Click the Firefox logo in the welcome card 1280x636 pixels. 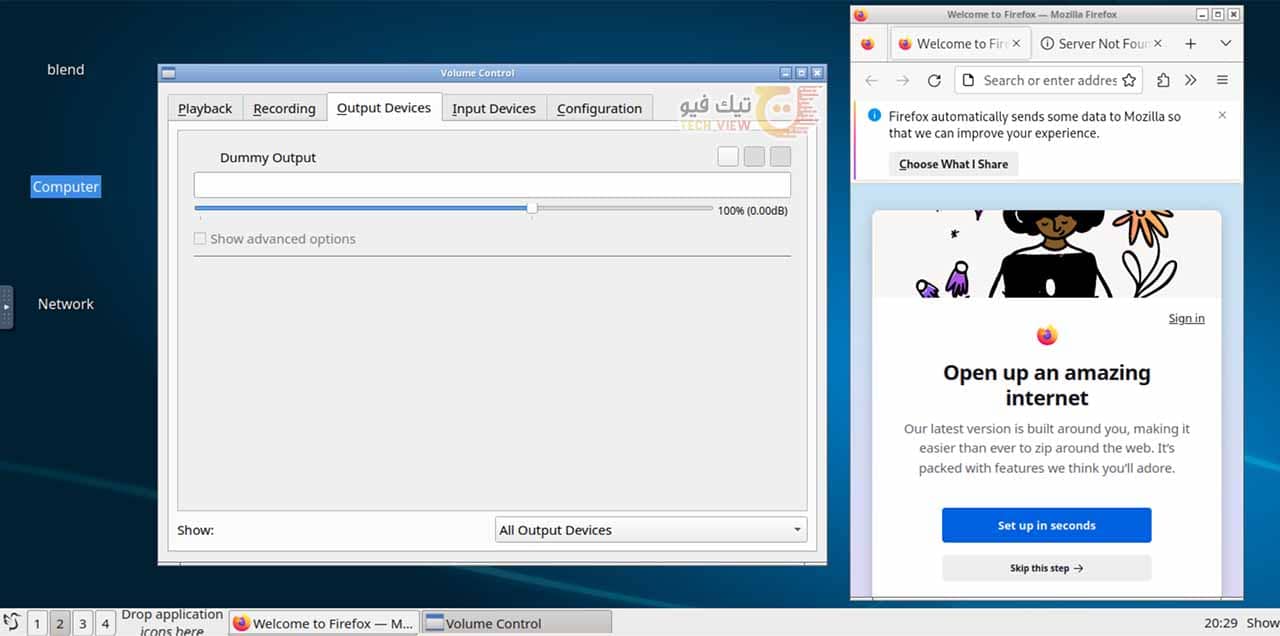click(1046, 335)
